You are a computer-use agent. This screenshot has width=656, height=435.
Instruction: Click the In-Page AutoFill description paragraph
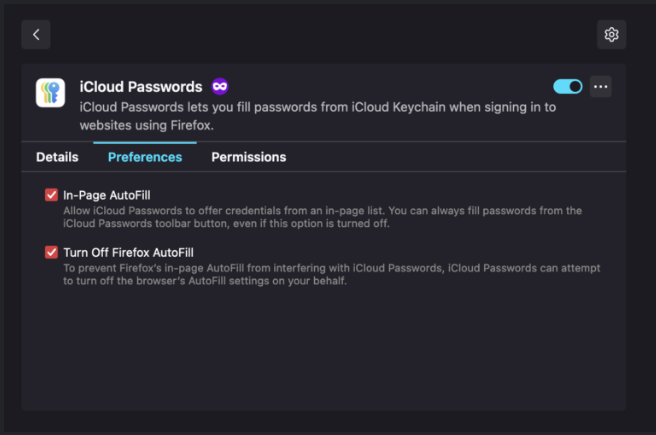point(322,216)
